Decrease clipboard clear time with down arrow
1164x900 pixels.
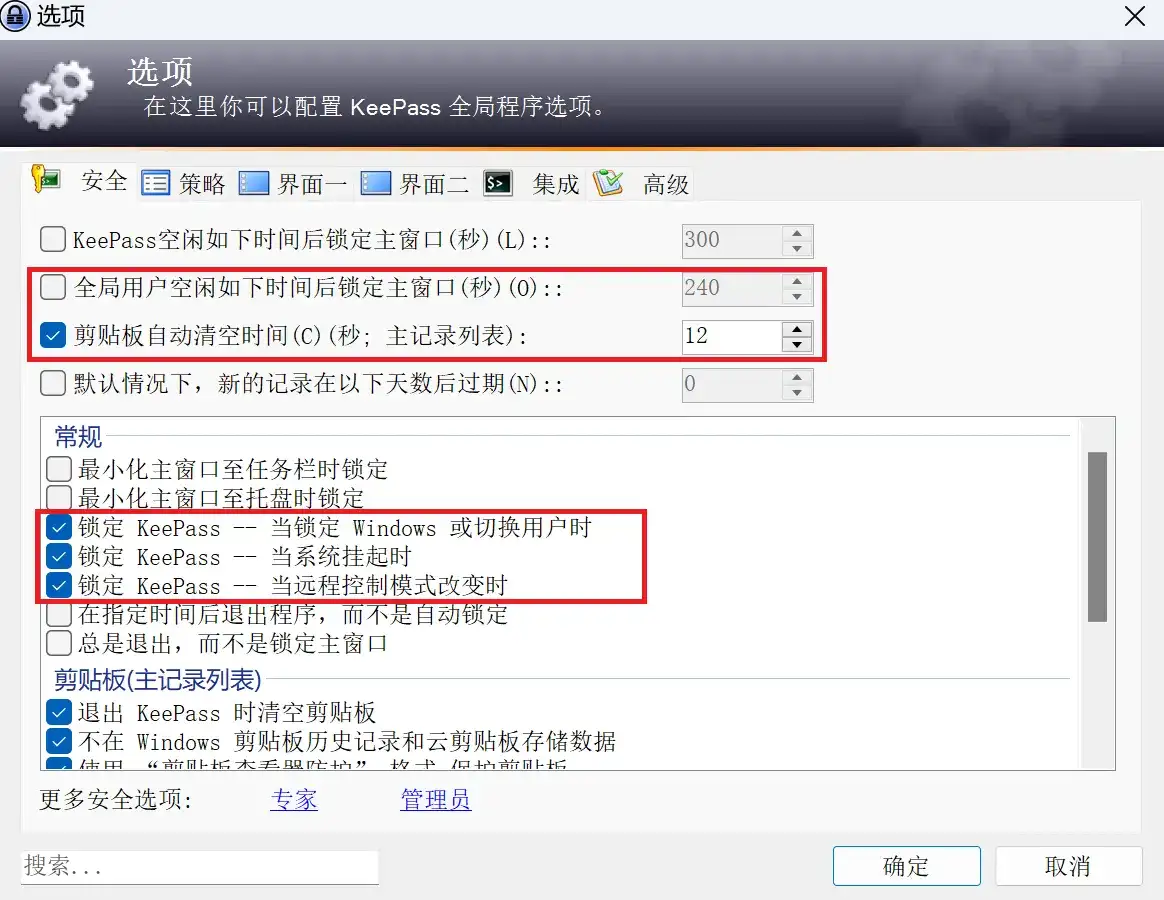(x=797, y=344)
